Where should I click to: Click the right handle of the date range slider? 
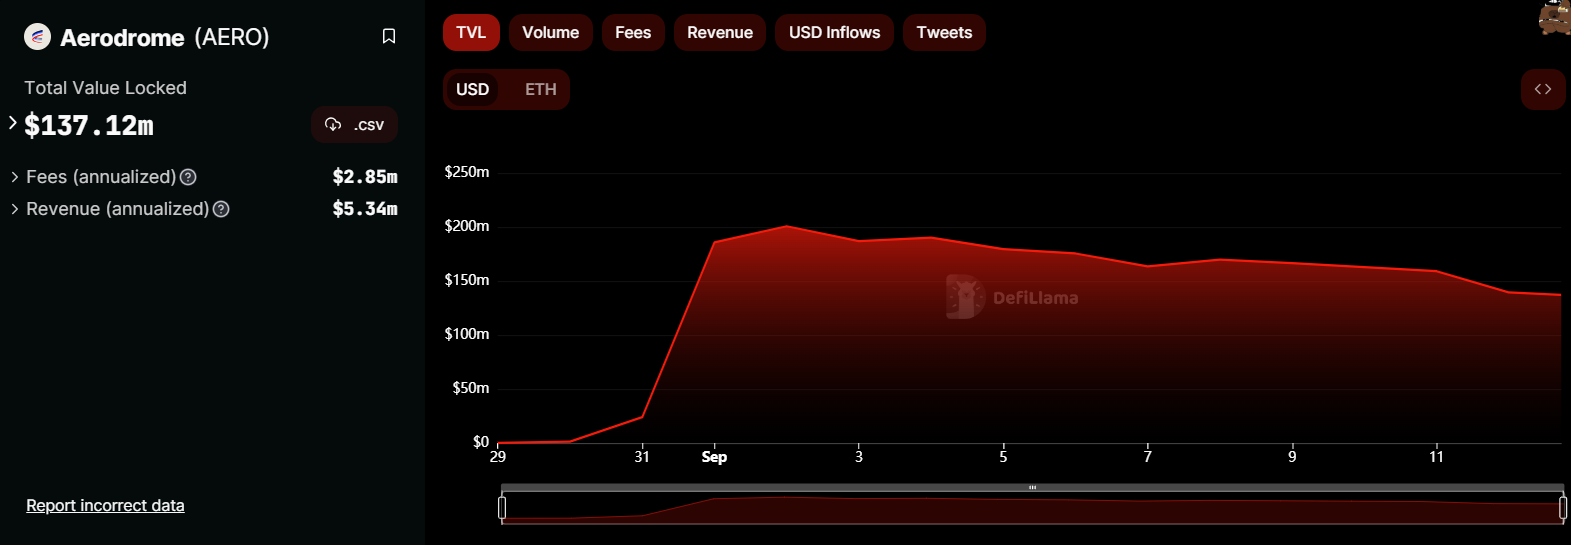tap(1563, 508)
